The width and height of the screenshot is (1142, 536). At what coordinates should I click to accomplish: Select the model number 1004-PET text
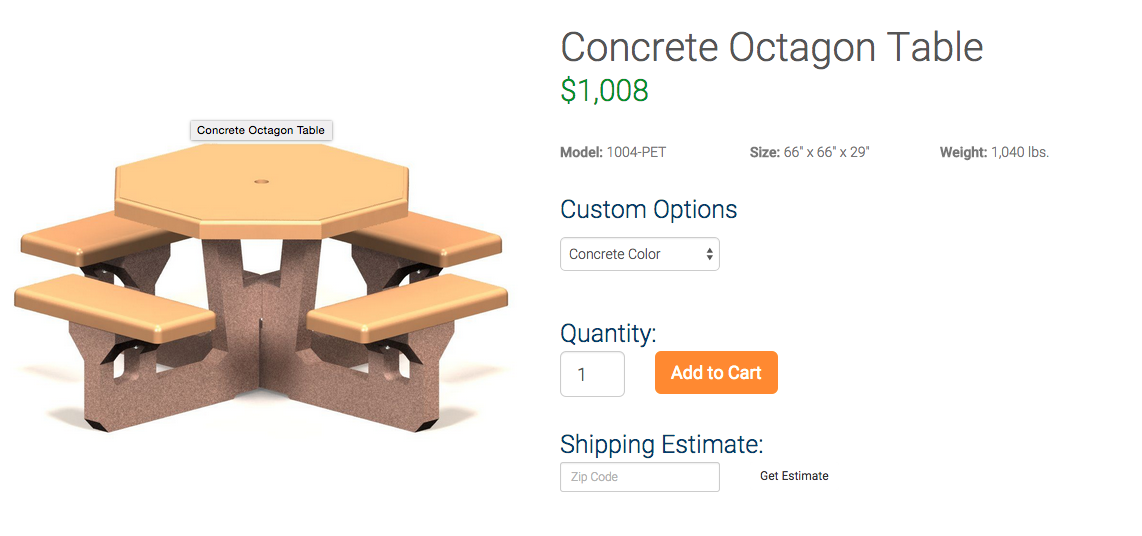point(636,153)
